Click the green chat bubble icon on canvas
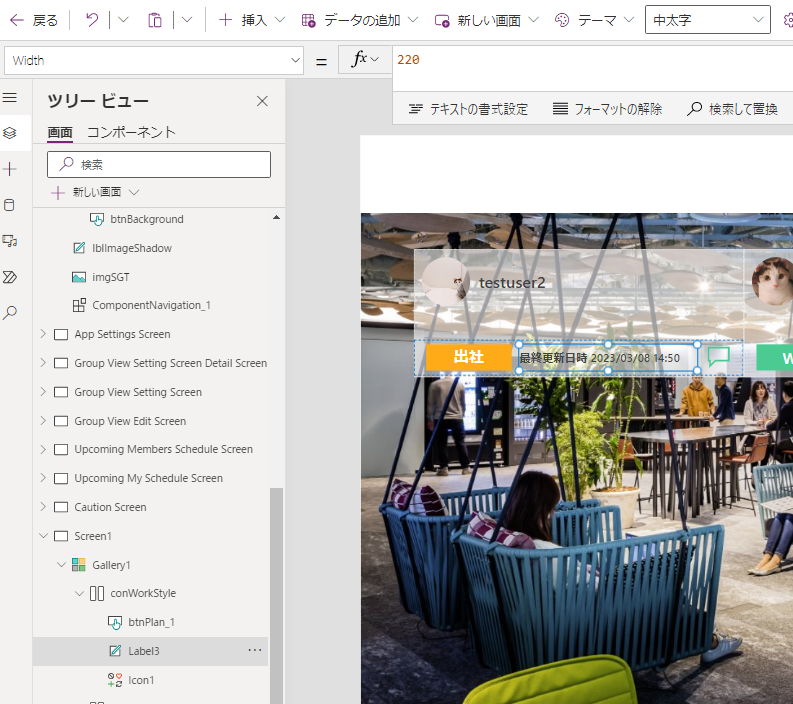Screen dimensions: 793x704 point(718,356)
